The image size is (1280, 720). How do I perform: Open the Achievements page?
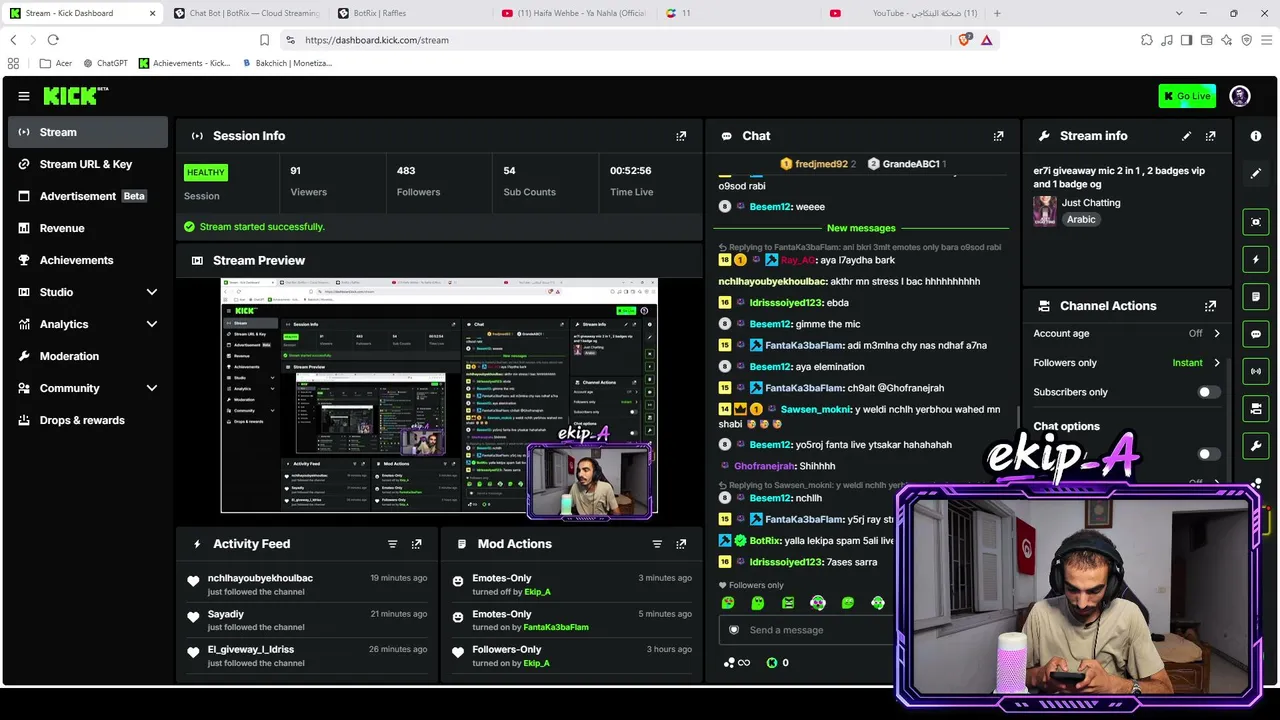pyautogui.click(x=88, y=260)
